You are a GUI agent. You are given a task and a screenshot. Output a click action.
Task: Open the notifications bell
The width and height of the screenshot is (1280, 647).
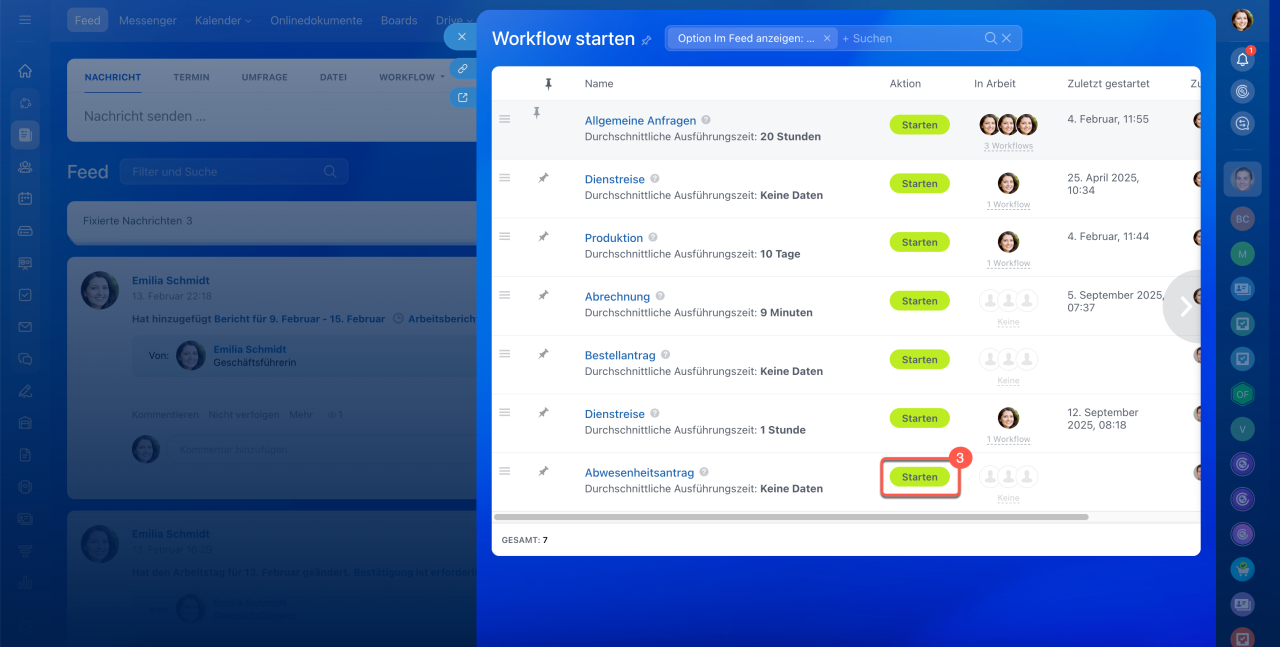[1242, 59]
